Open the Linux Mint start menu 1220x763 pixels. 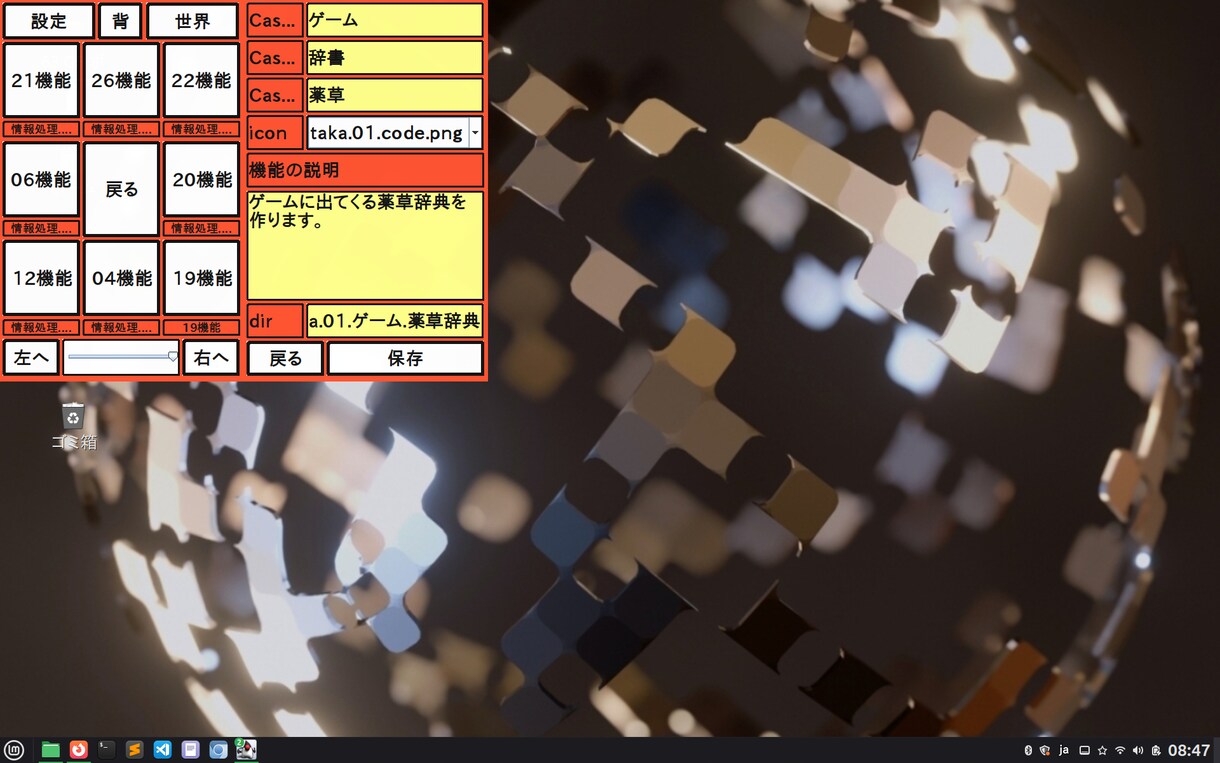tap(14, 750)
